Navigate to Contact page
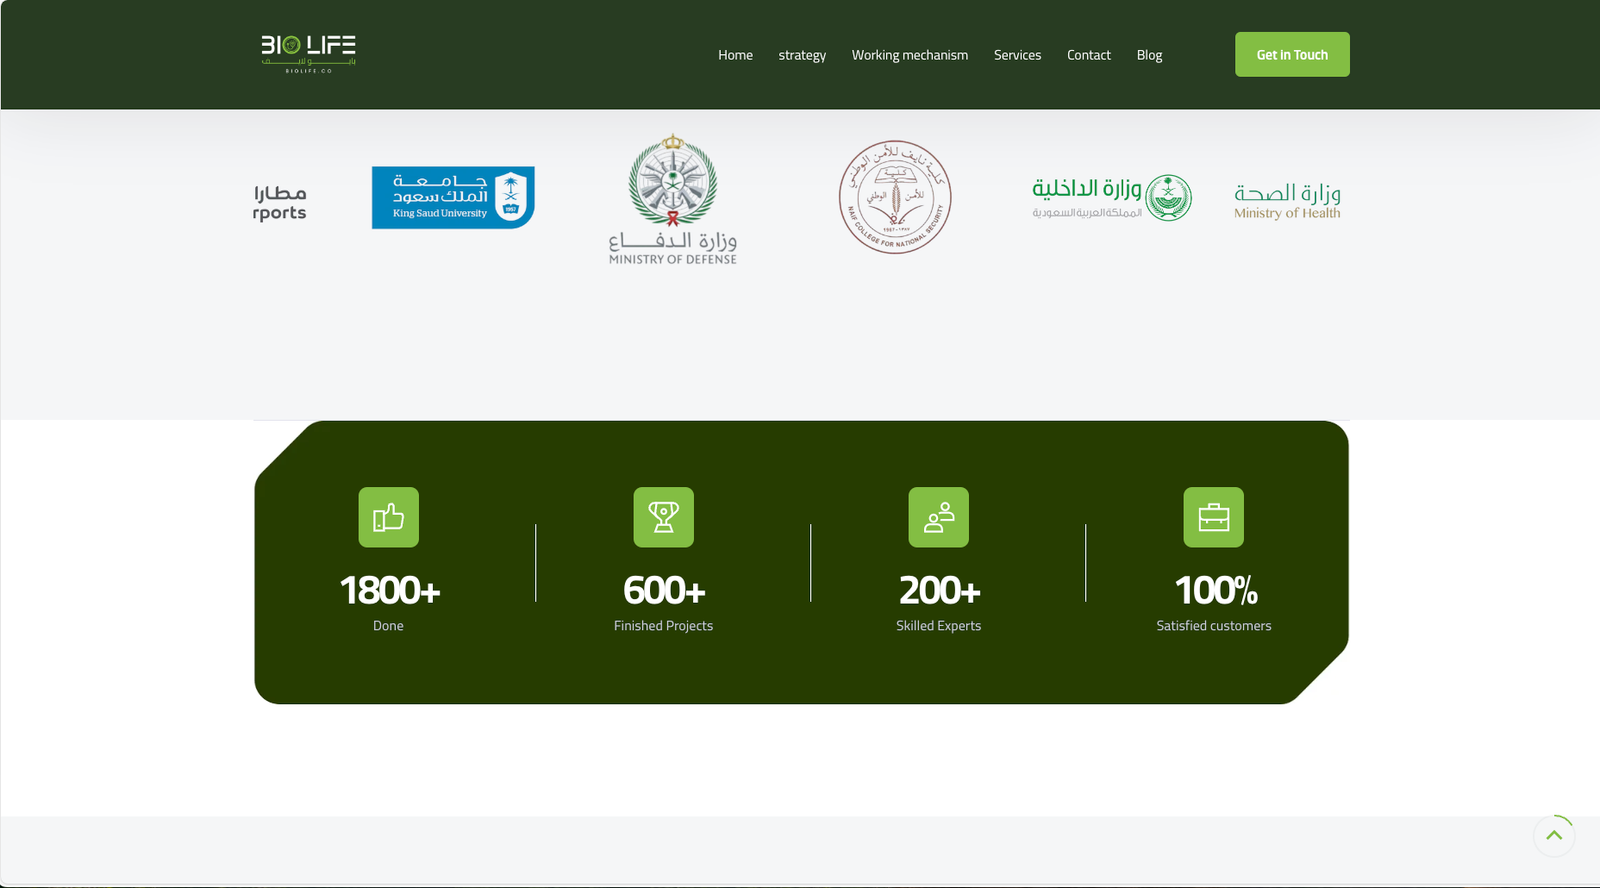This screenshot has width=1600, height=888. pos(1088,55)
